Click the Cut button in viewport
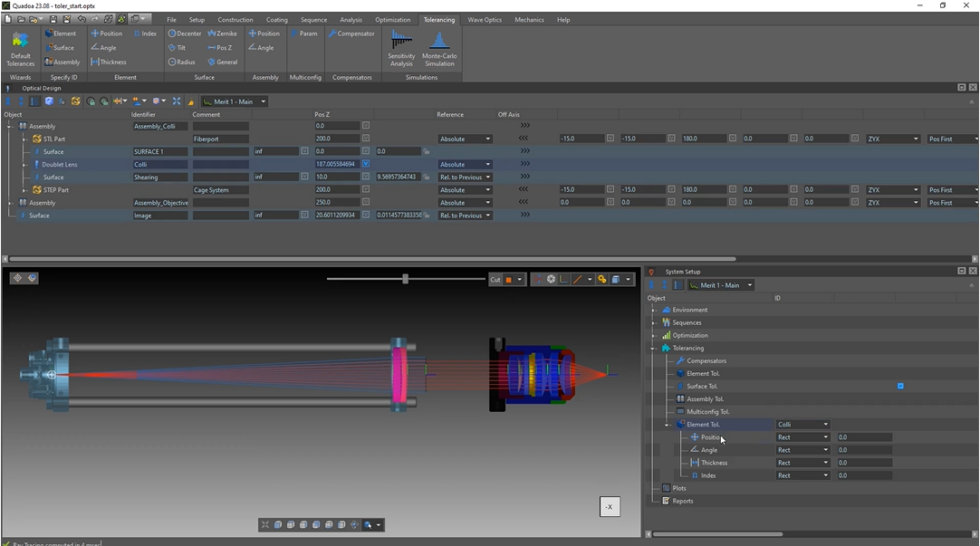980x546 pixels. [495, 280]
